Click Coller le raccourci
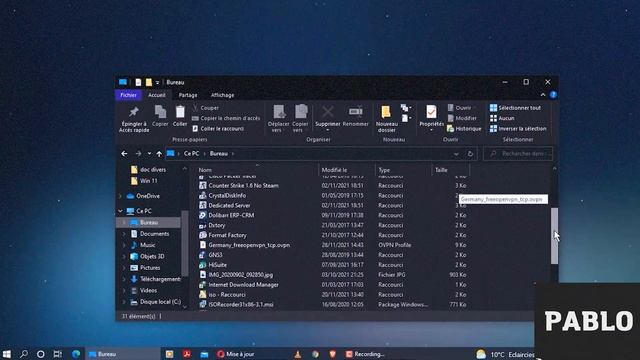The width and height of the screenshot is (640, 360). click(218, 129)
